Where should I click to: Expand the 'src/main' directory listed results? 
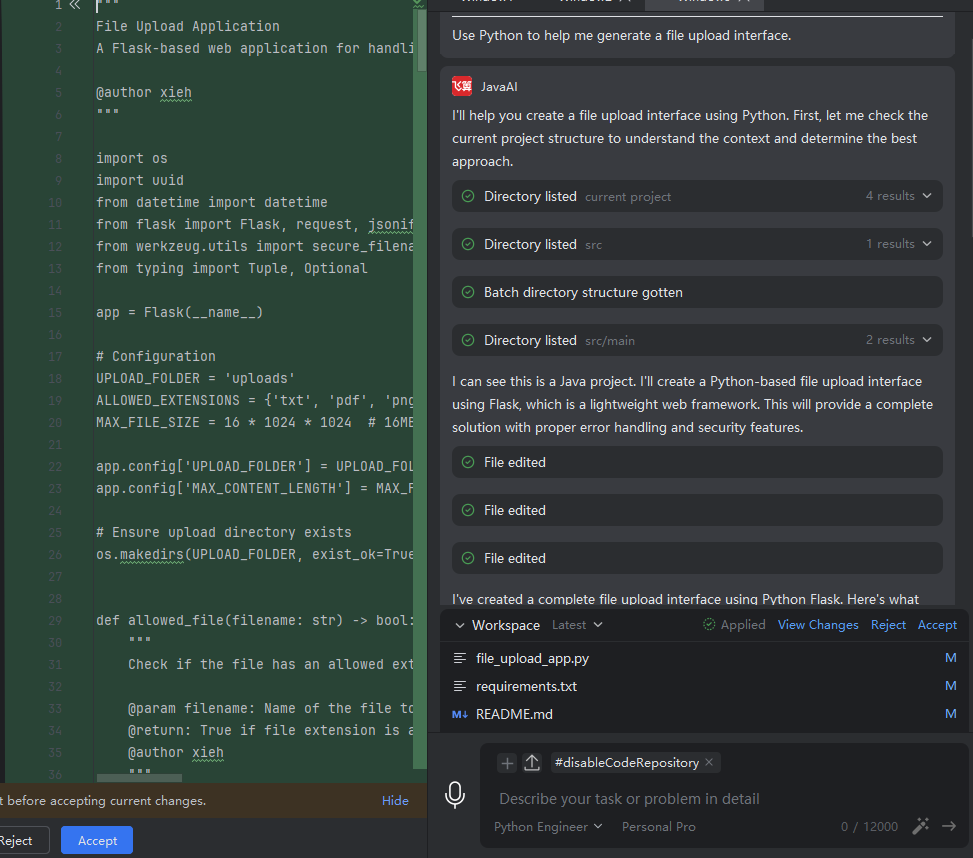pyautogui.click(x=927, y=340)
